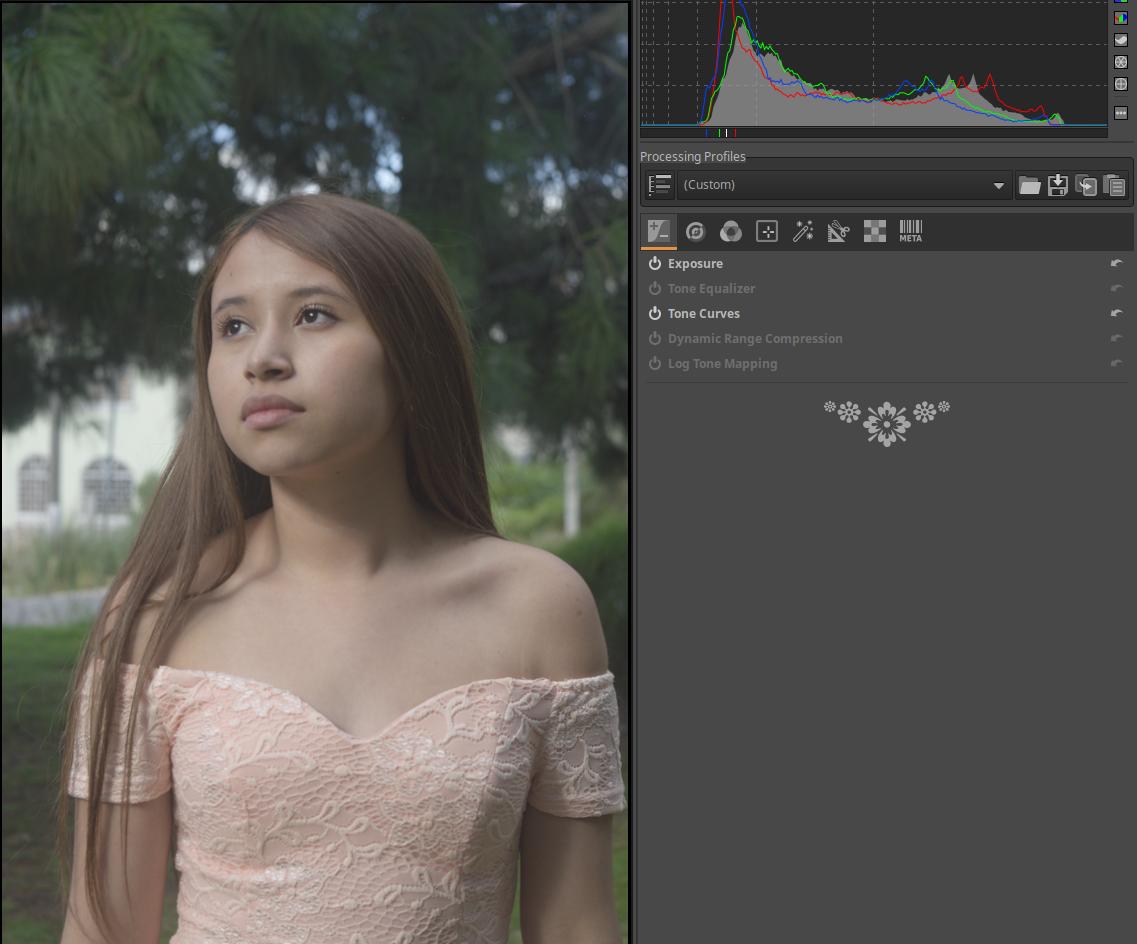Disable the Exposure tool power button
Image resolution: width=1137 pixels, height=944 pixels.
tap(655, 264)
